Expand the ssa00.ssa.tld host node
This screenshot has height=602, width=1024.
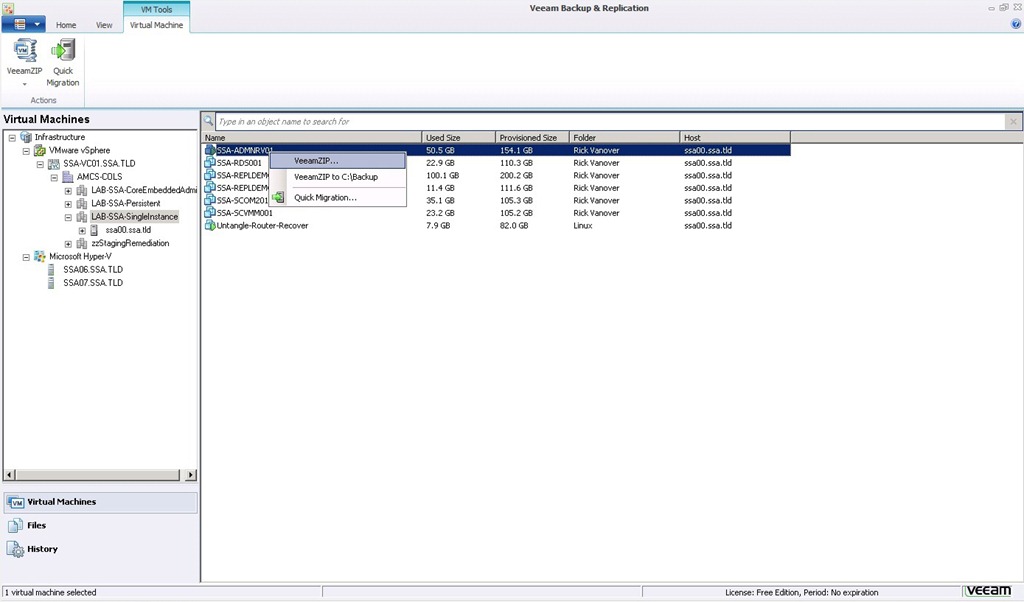pos(82,230)
